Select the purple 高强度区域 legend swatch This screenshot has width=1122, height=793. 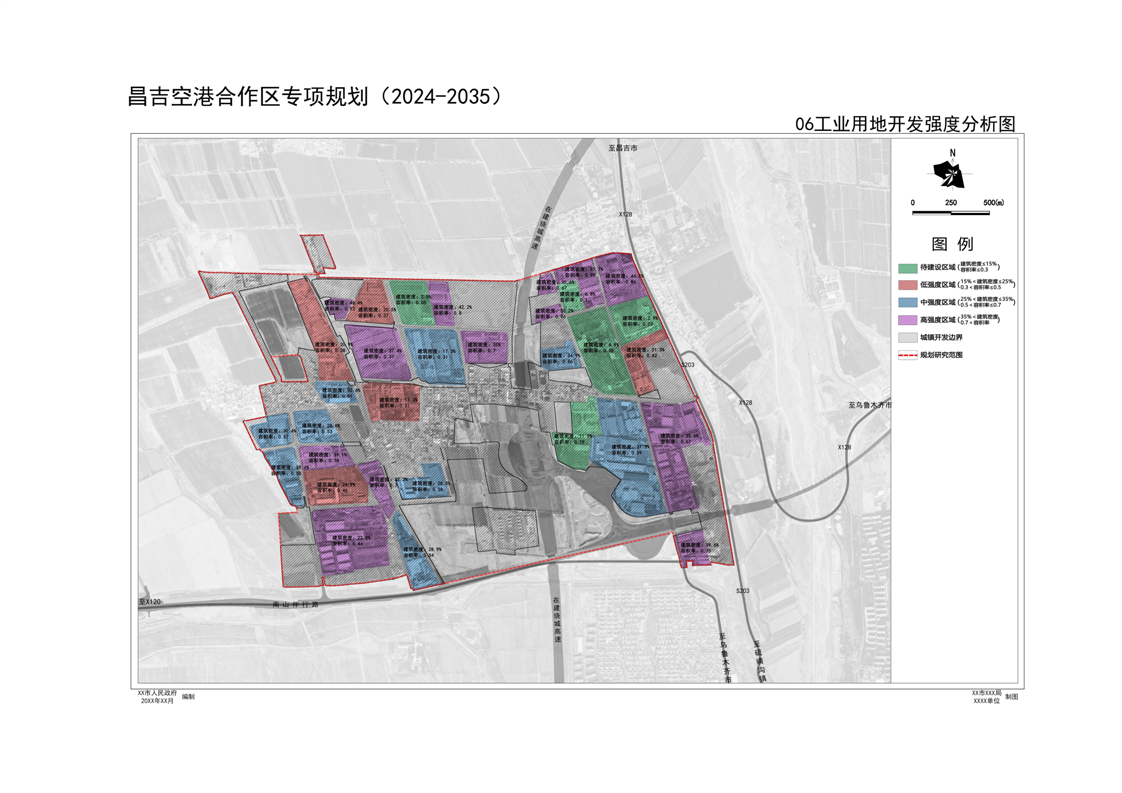coord(908,320)
